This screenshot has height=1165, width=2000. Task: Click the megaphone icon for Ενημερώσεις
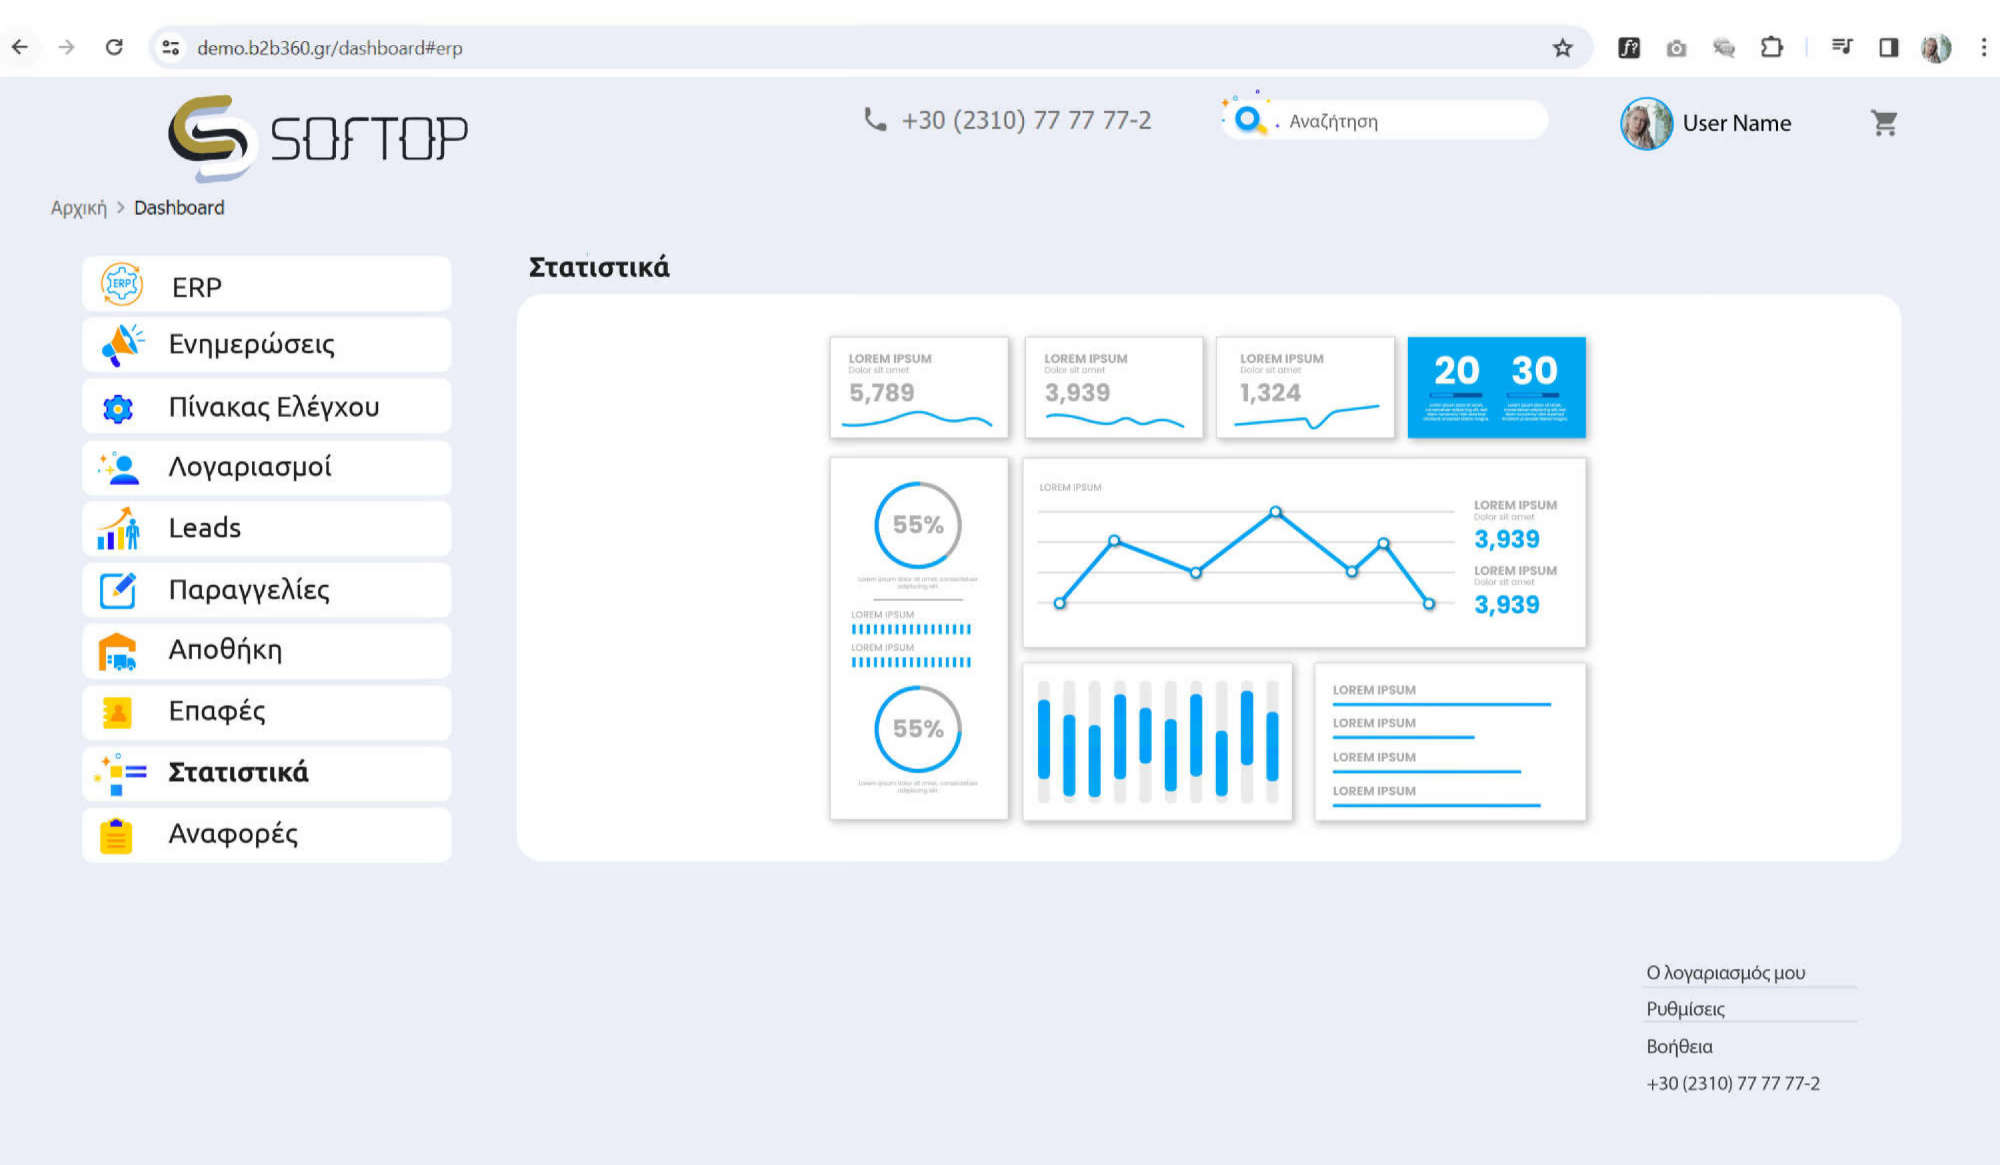(x=122, y=345)
